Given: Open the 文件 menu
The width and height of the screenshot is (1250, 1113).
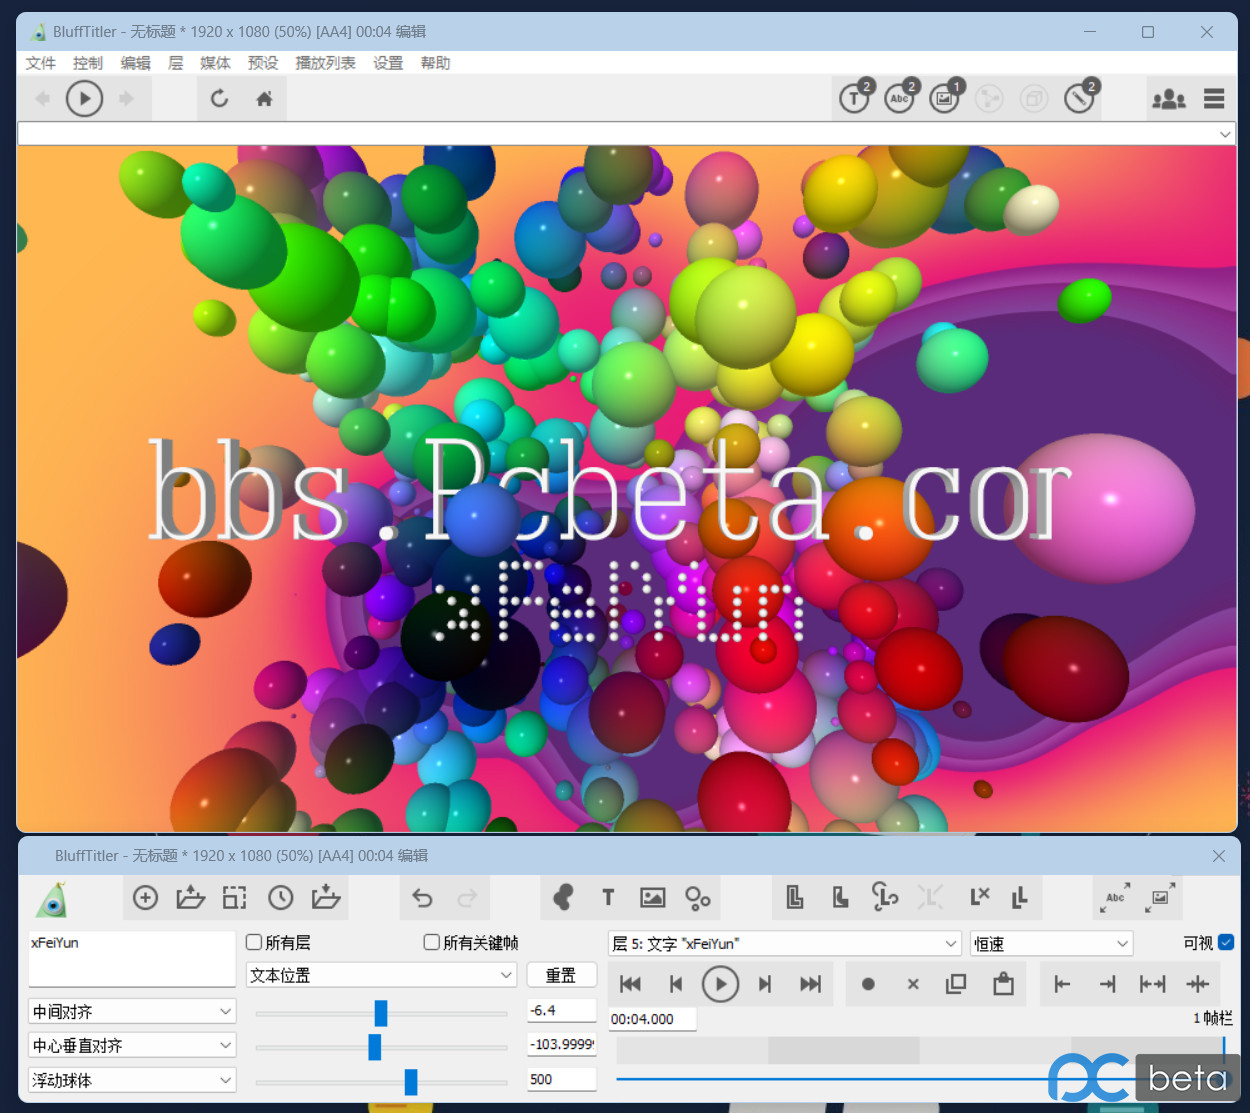Looking at the screenshot, I should point(41,63).
